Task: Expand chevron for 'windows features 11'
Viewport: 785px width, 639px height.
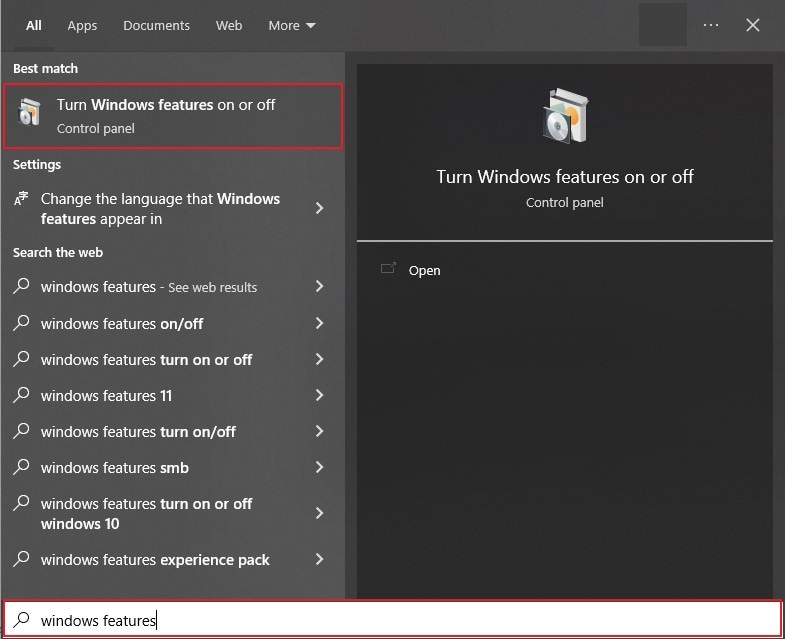Action: tap(319, 396)
